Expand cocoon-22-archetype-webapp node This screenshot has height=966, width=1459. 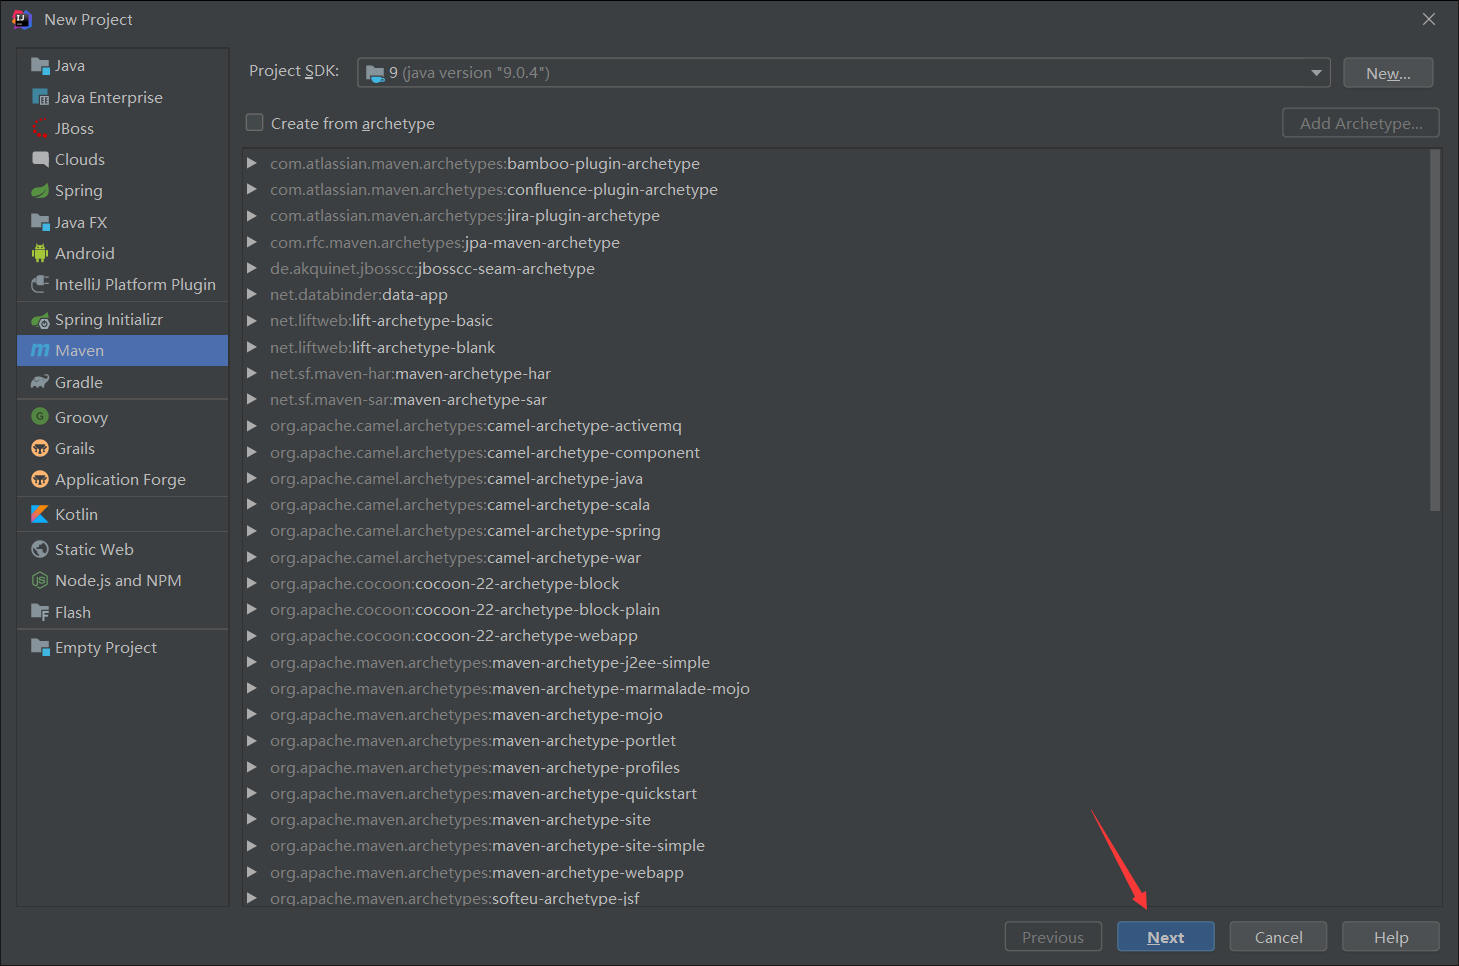click(252, 635)
